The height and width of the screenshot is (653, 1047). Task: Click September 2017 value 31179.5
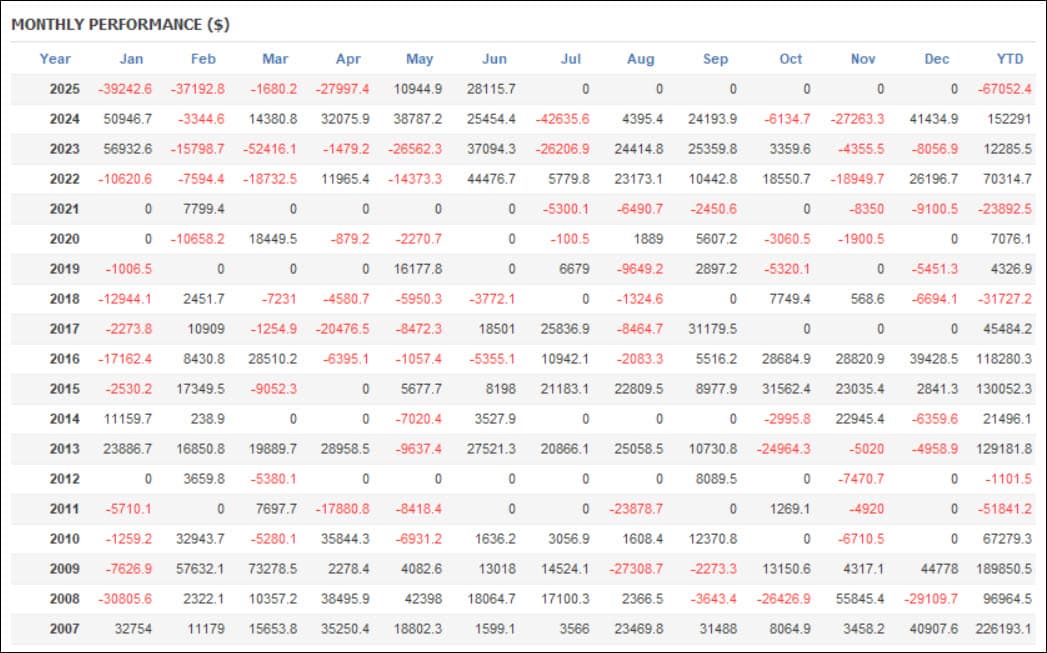[712, 329]
